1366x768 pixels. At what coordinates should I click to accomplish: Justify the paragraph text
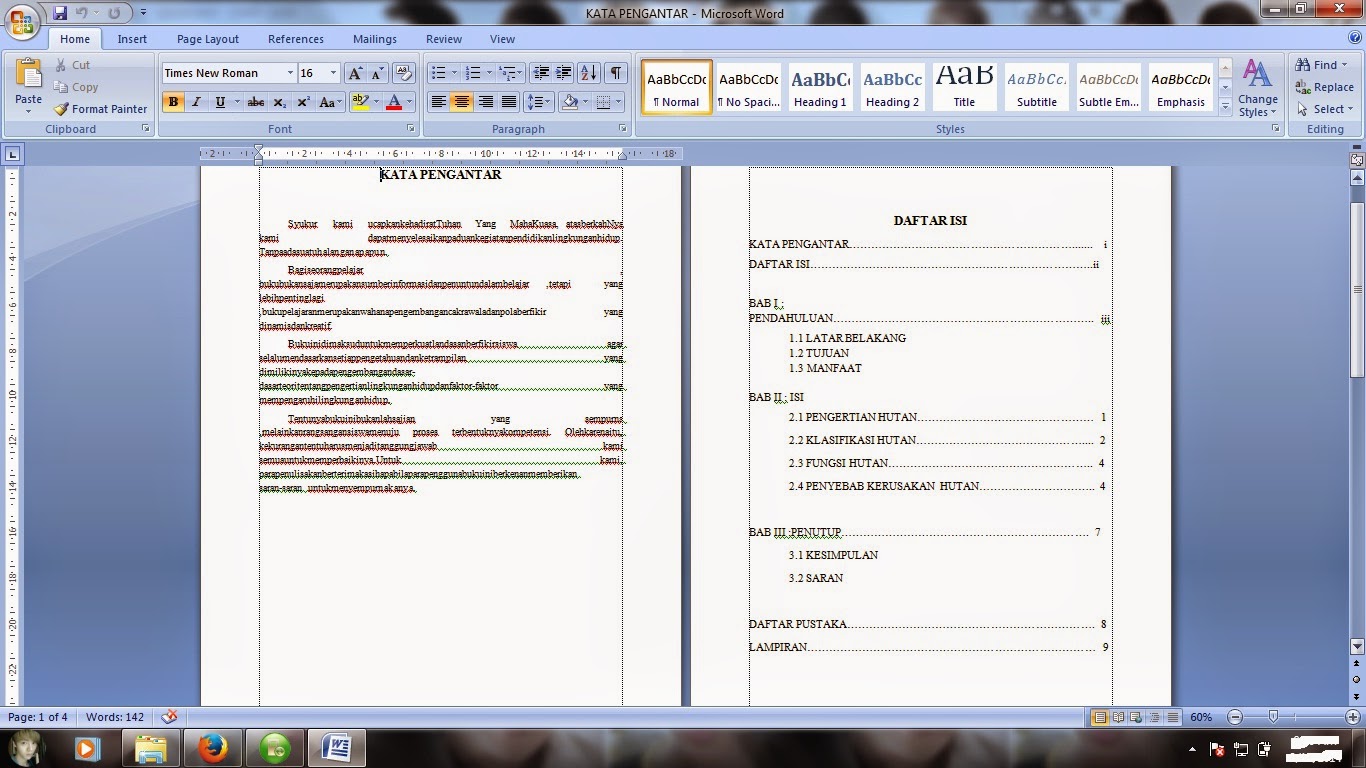point(509,102)
